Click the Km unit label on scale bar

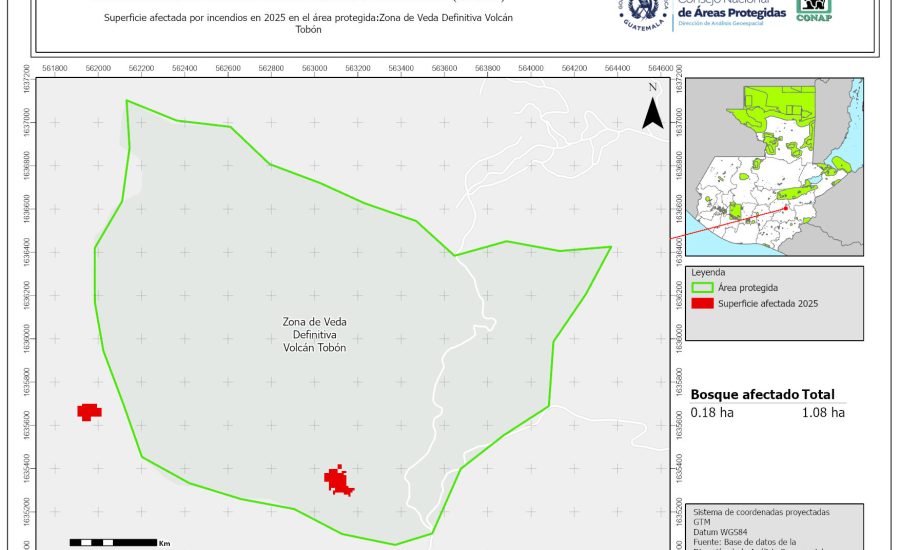tap(164, 543)
